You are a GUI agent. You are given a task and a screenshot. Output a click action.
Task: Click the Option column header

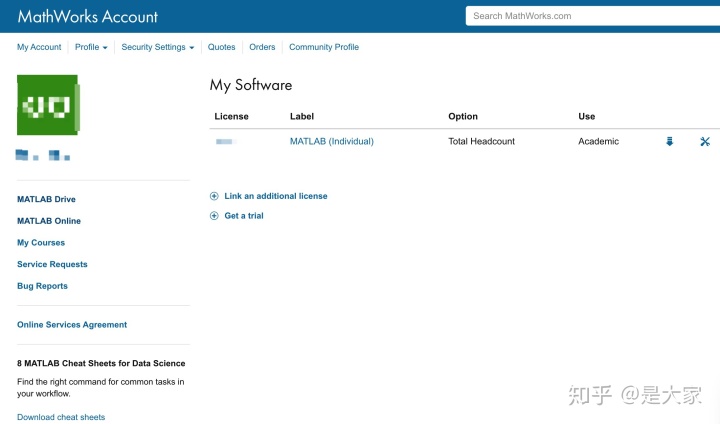coord(463,117)
